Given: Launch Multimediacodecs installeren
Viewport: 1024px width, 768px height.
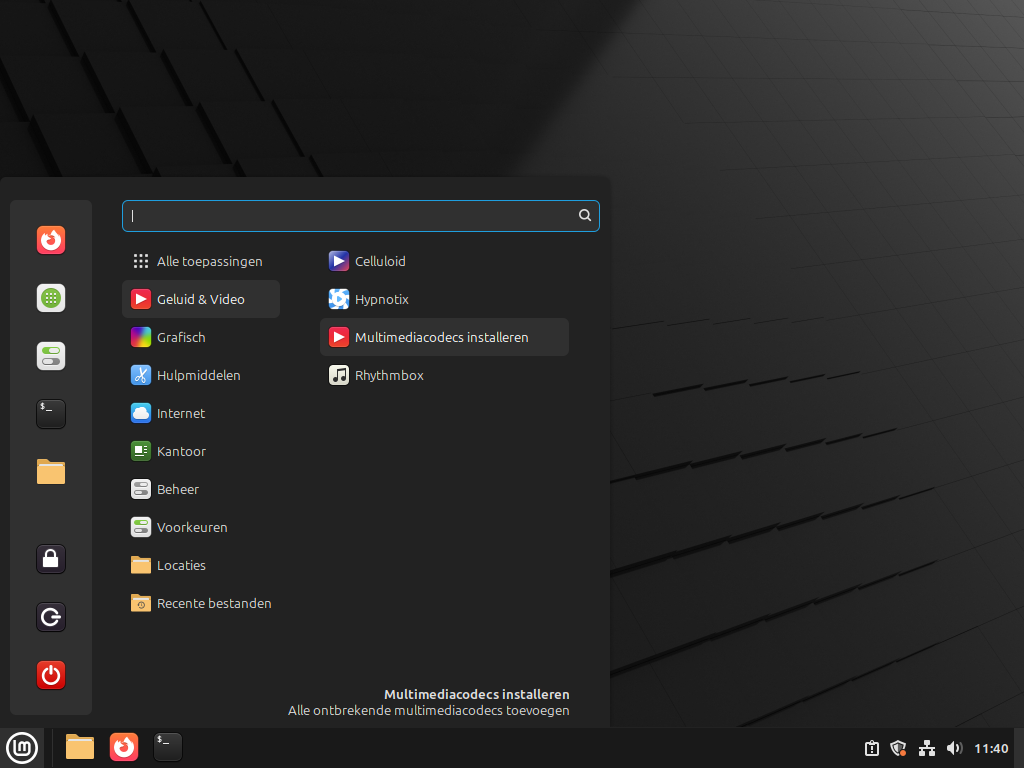Looking at the screenshot, I should [444, 337].
